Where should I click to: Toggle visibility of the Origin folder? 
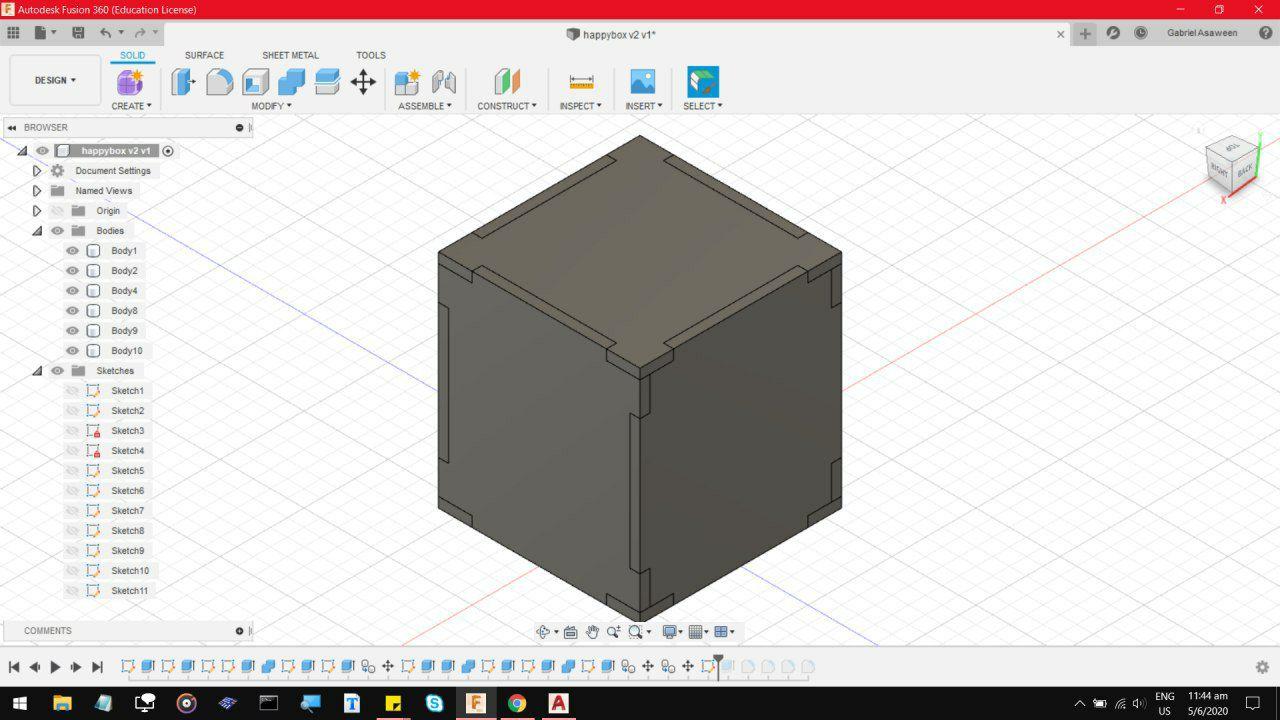[57, 211]
